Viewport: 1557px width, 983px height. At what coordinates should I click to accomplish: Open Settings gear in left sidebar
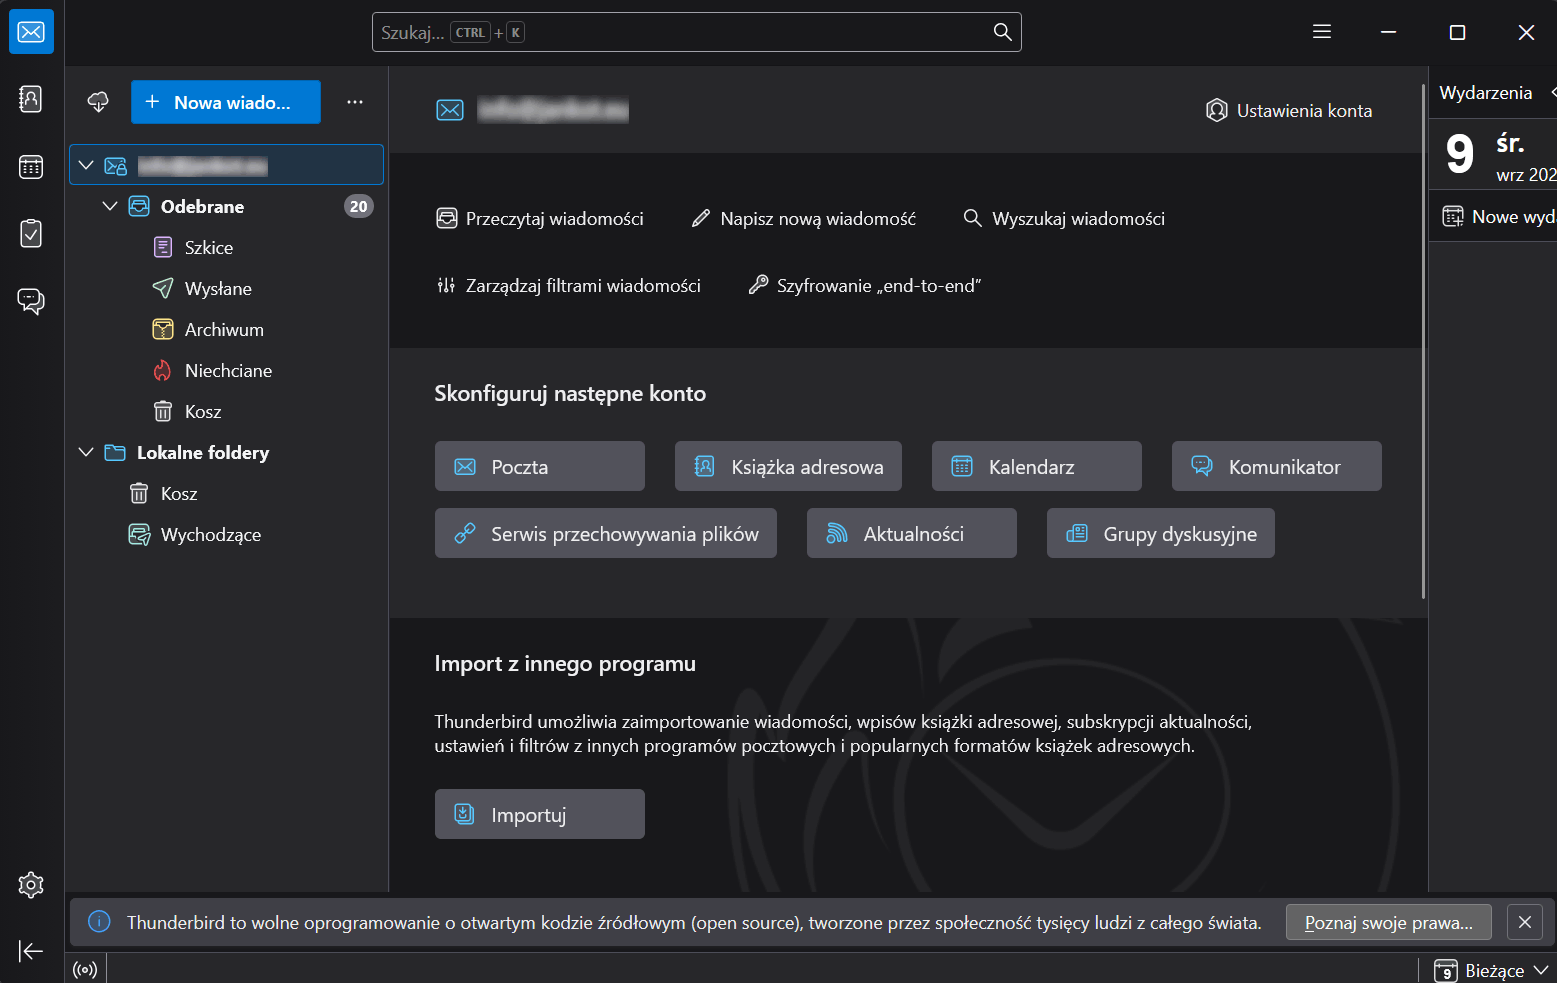[31, 885]
